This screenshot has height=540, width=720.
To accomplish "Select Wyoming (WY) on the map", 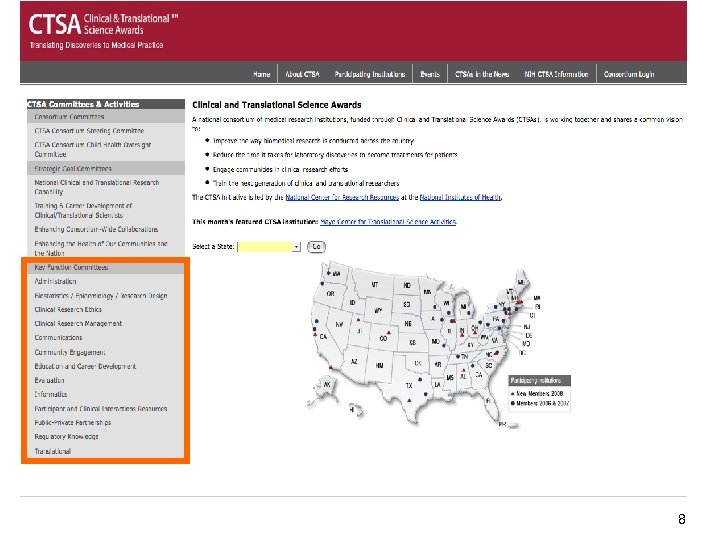I will 378,310.
